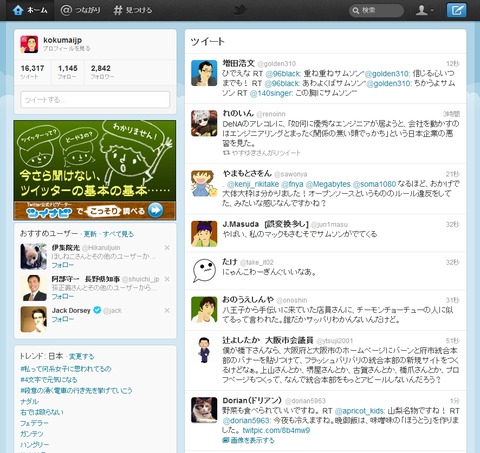Change the Japan trends location
The height and width of the screenshot is (453, 480).
click(82, 356)
